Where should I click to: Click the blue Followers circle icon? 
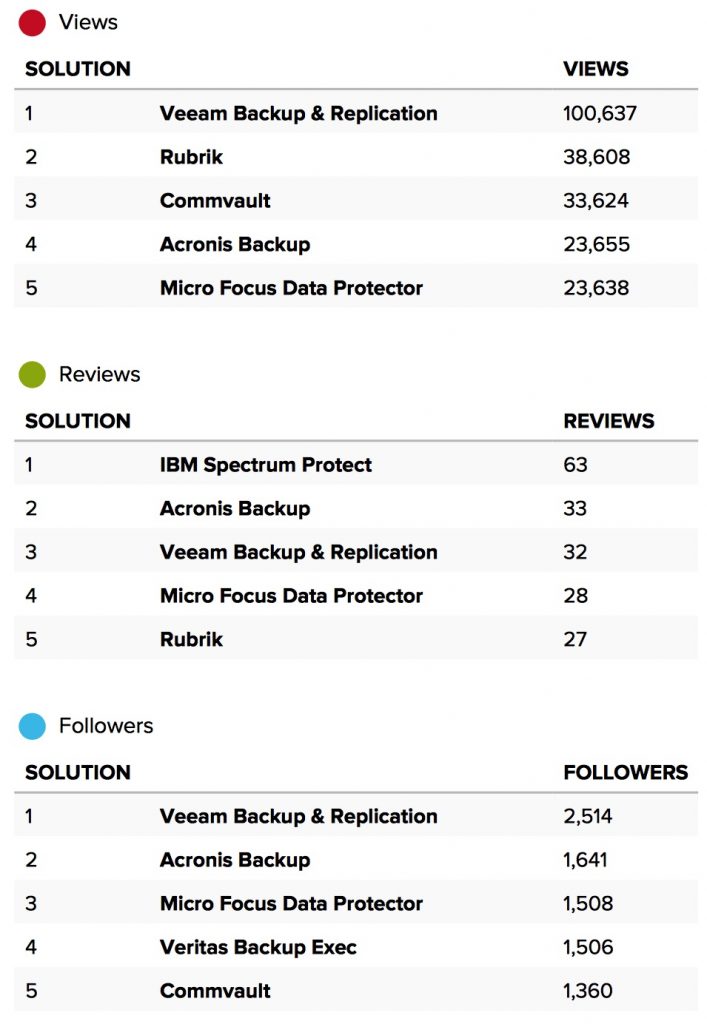pyautogui.click(x=32, y=726)
